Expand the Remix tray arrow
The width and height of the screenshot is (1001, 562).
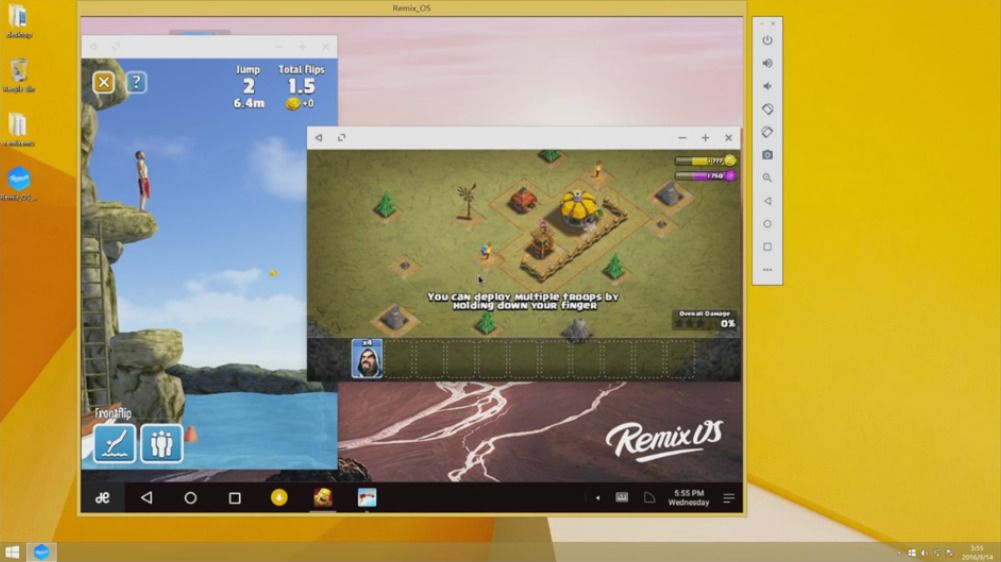point(598,497)
